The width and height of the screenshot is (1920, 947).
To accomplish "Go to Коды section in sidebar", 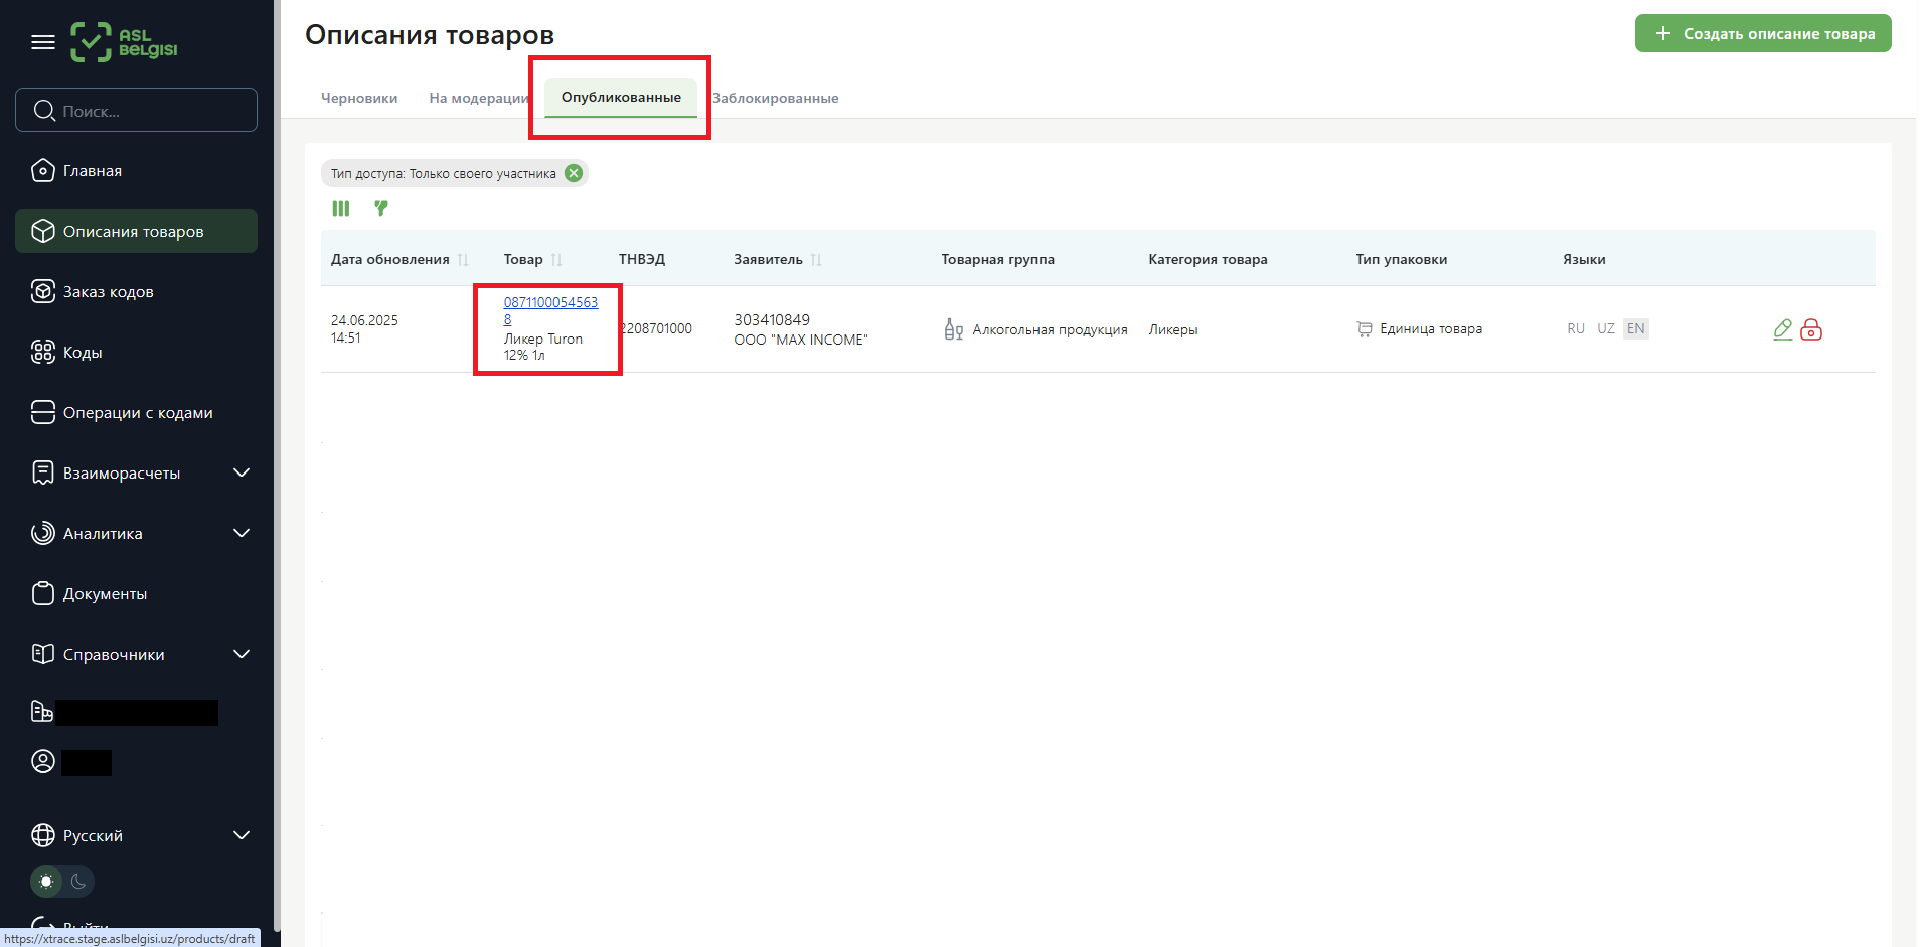I will [82, 353].
